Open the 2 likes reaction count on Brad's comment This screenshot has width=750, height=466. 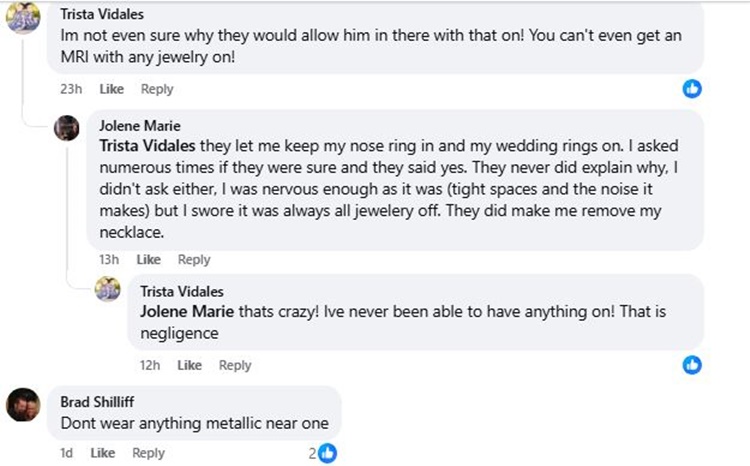(x=322, y=453)
